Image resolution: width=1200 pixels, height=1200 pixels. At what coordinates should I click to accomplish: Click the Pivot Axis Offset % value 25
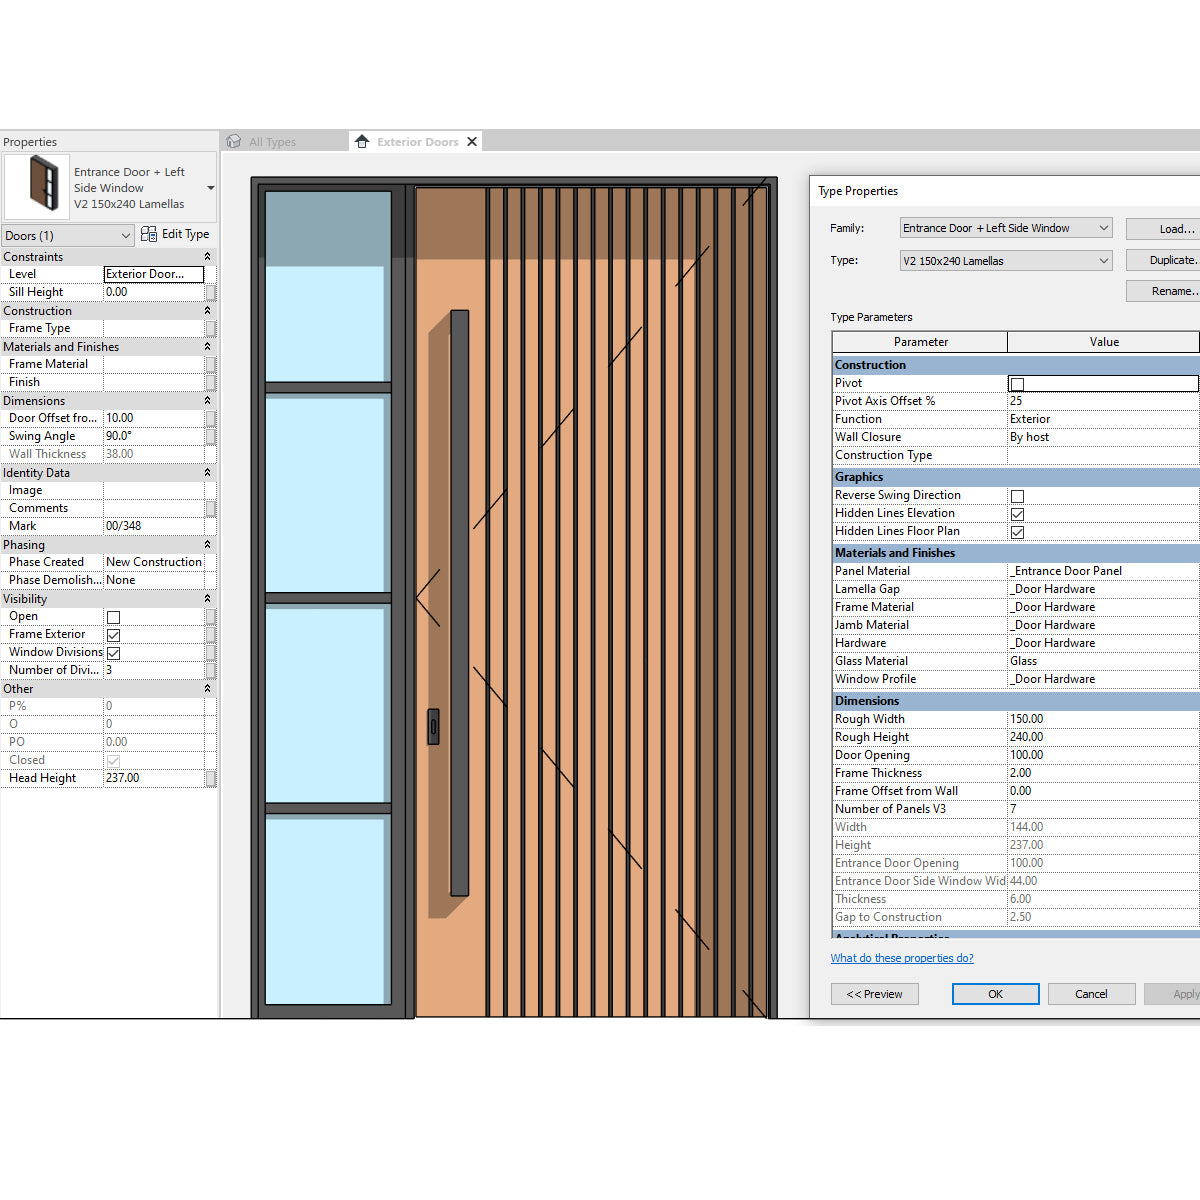1103,401
